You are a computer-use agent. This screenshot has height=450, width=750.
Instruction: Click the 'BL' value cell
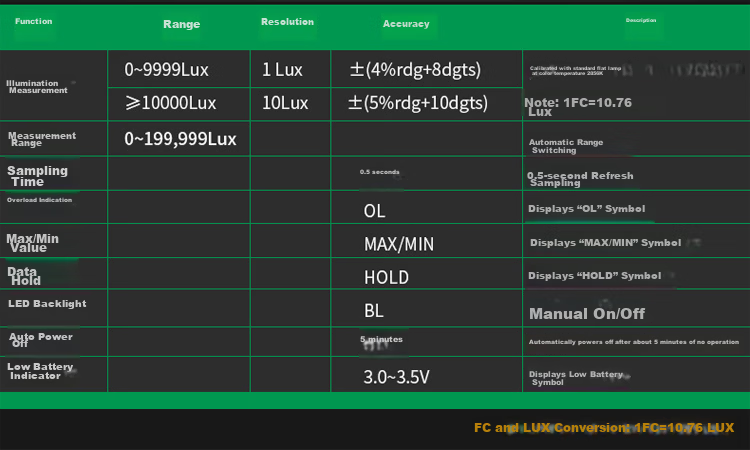(374, 311)
